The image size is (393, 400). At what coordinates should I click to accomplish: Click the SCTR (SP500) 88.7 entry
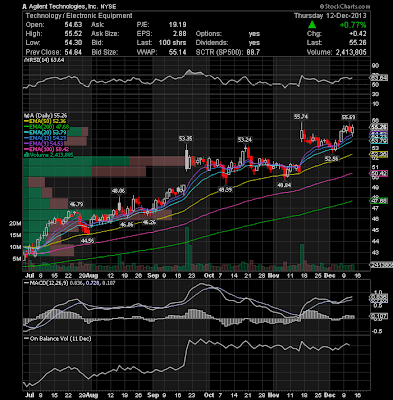(228, 52)
